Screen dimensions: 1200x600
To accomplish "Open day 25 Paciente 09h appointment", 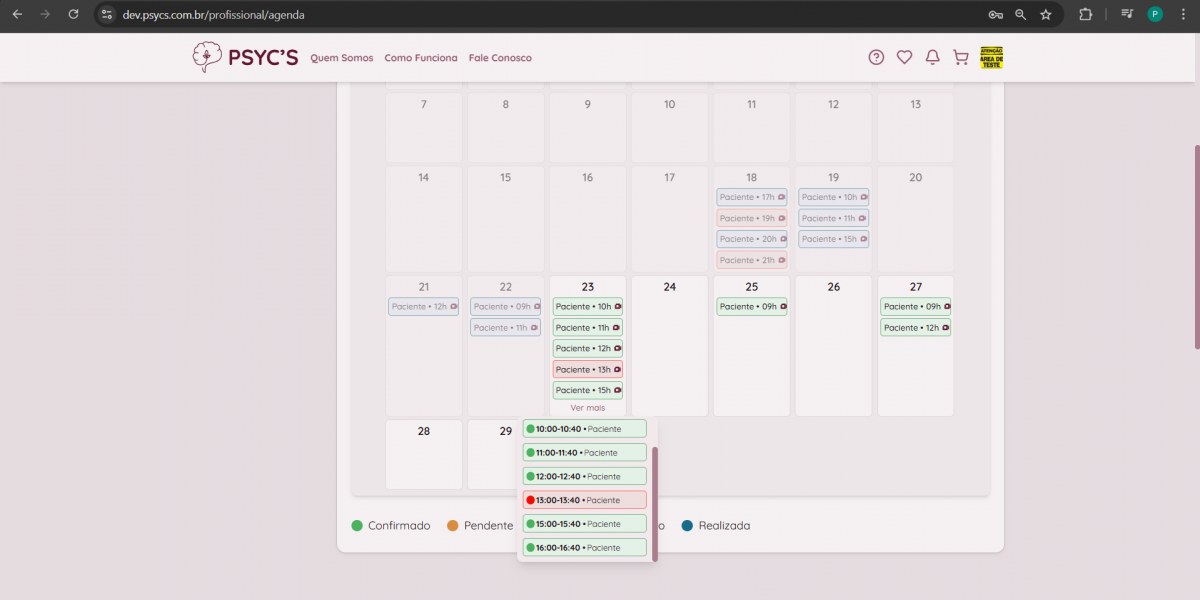I will click(751, 307).
